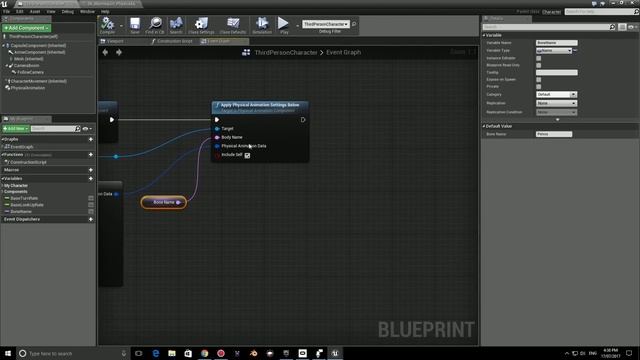Image resolution: width=640 pixels, height=360 pixels.
Task: Open the Help menu
Action: pos(105,11)
